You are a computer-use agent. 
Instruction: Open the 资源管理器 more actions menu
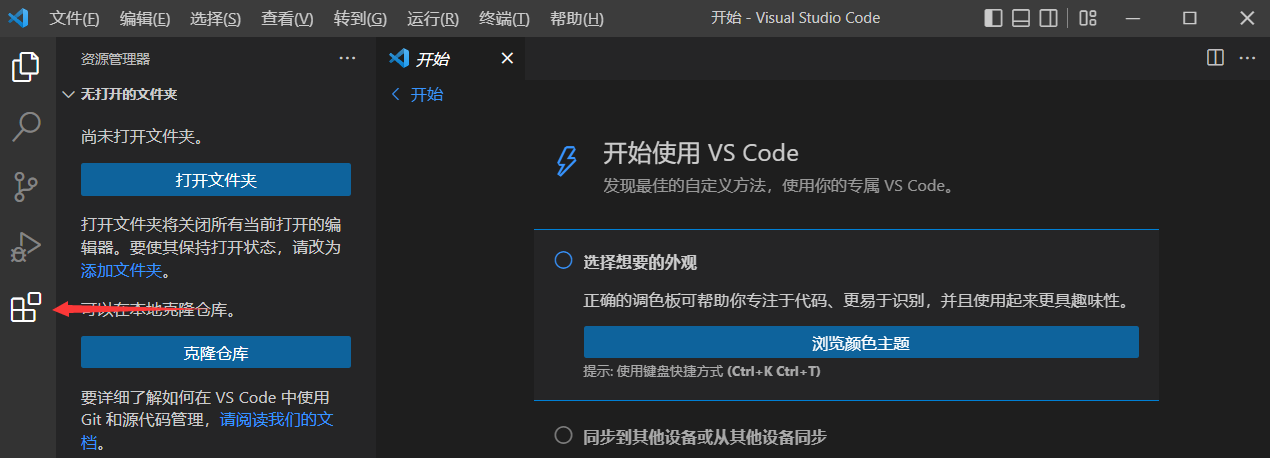pos(347,59)
